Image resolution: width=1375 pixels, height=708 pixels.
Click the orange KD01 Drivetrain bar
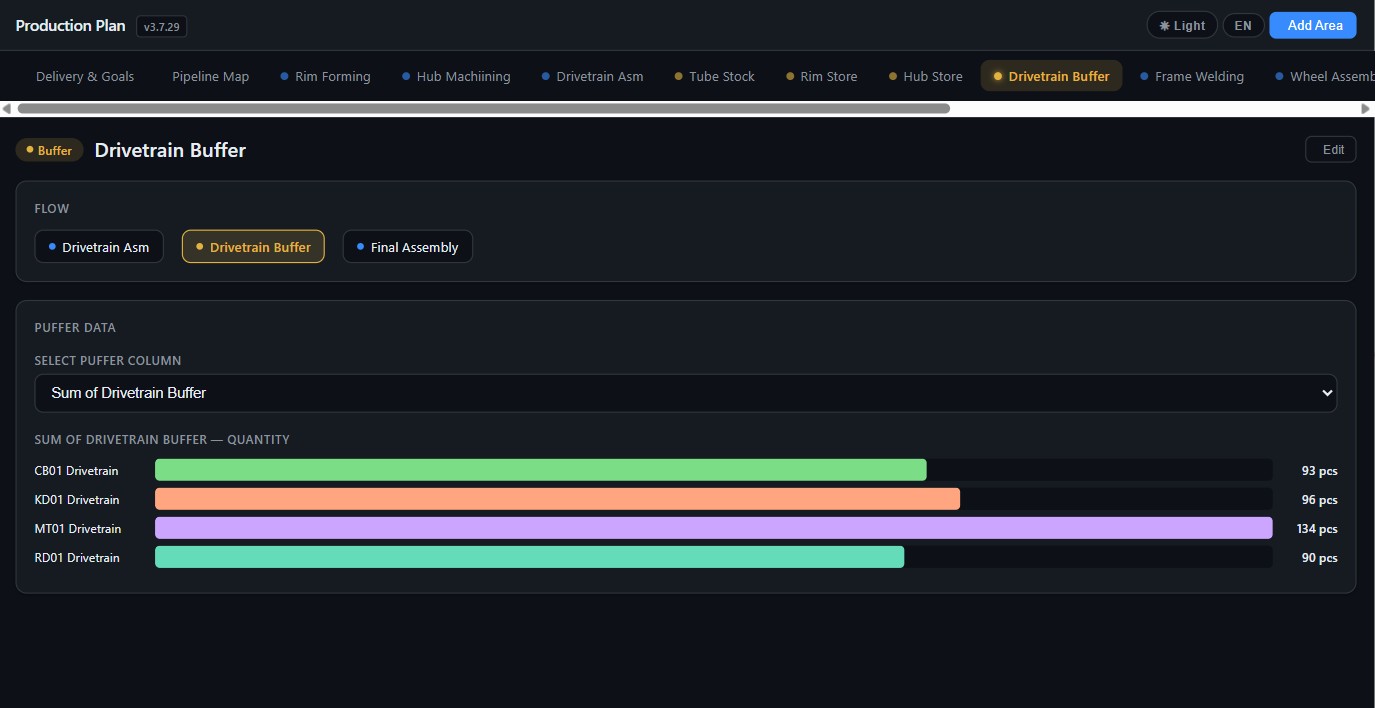(557, 499)
